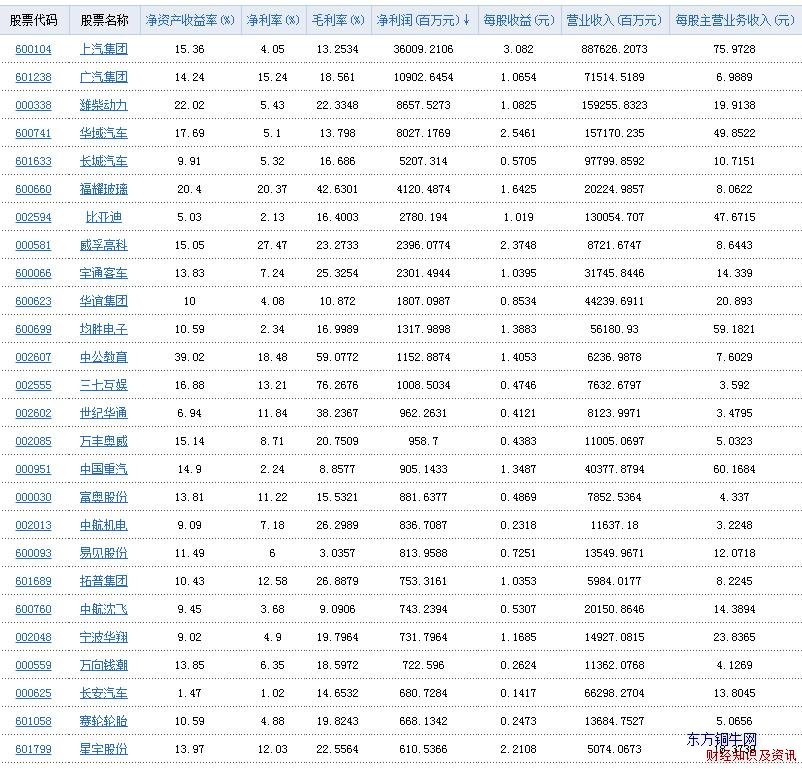This screenshot has height=769, width=802.
Task: Sort by 净资产收益率(%) column header
Action: click(190, 20)
